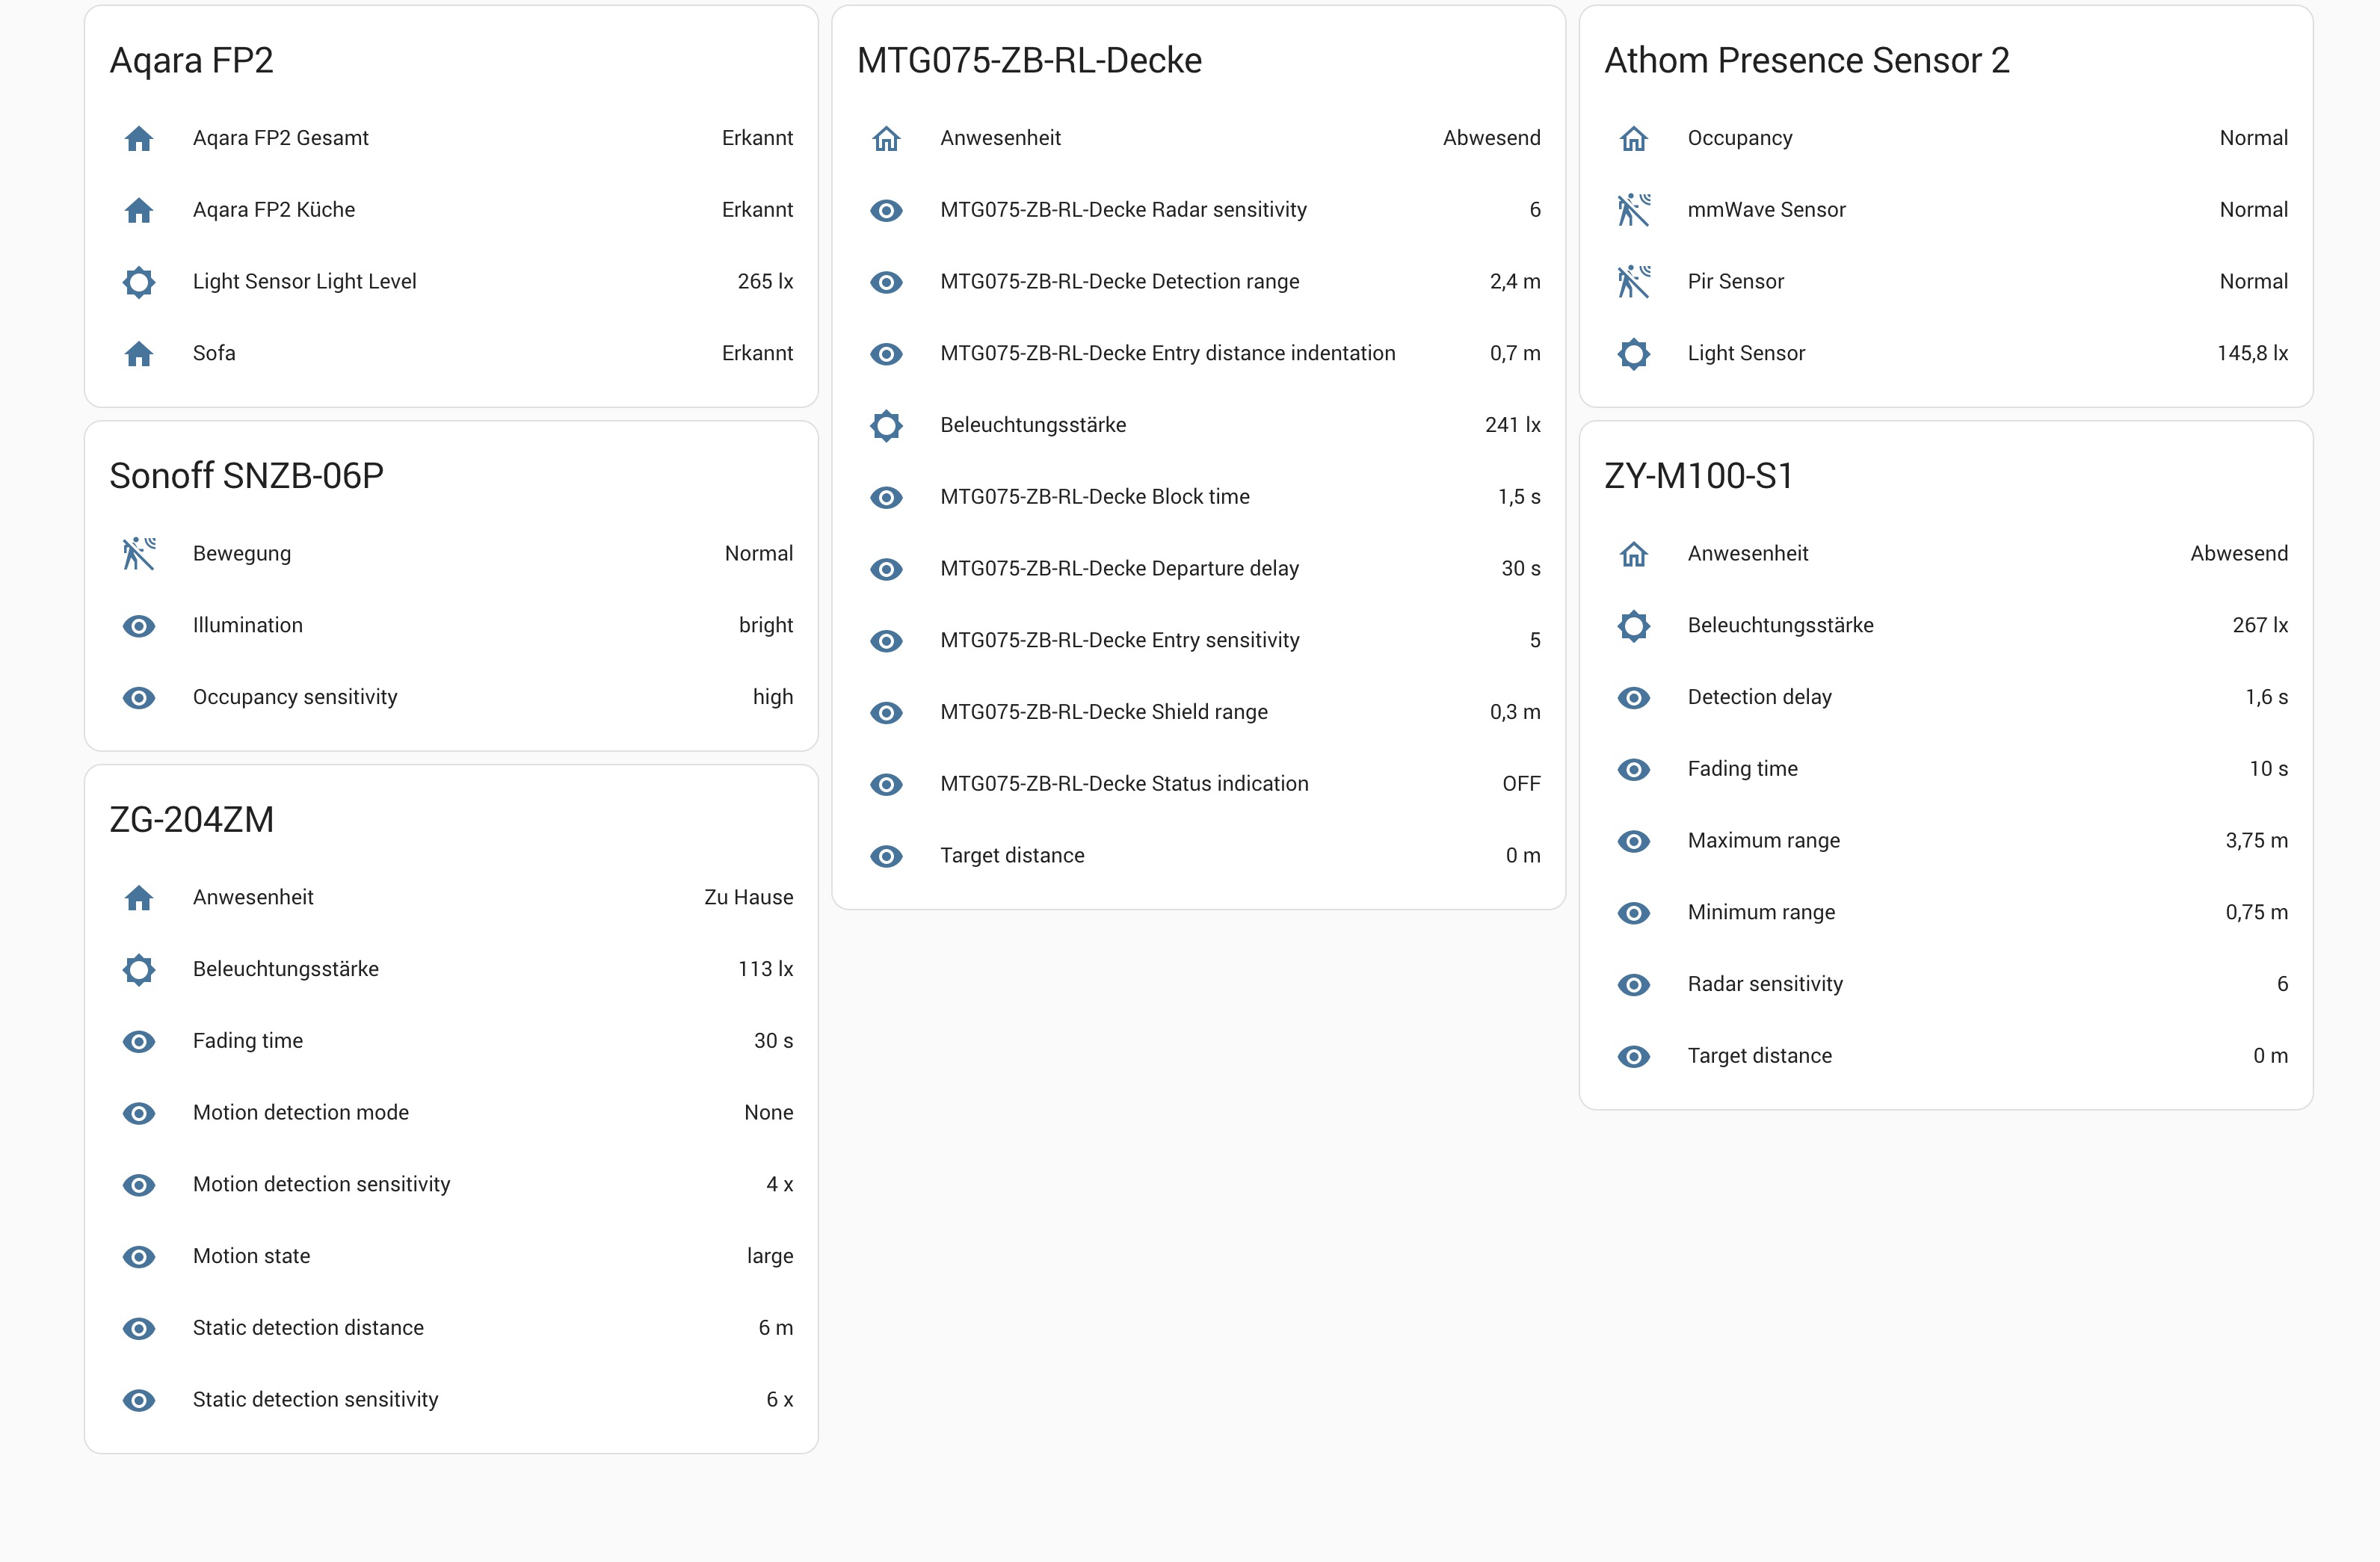Click Illumination bright state in Sonoff card
This screenshot has width=2380, height=1562.
pyautogui.click(x=765, y=625)
